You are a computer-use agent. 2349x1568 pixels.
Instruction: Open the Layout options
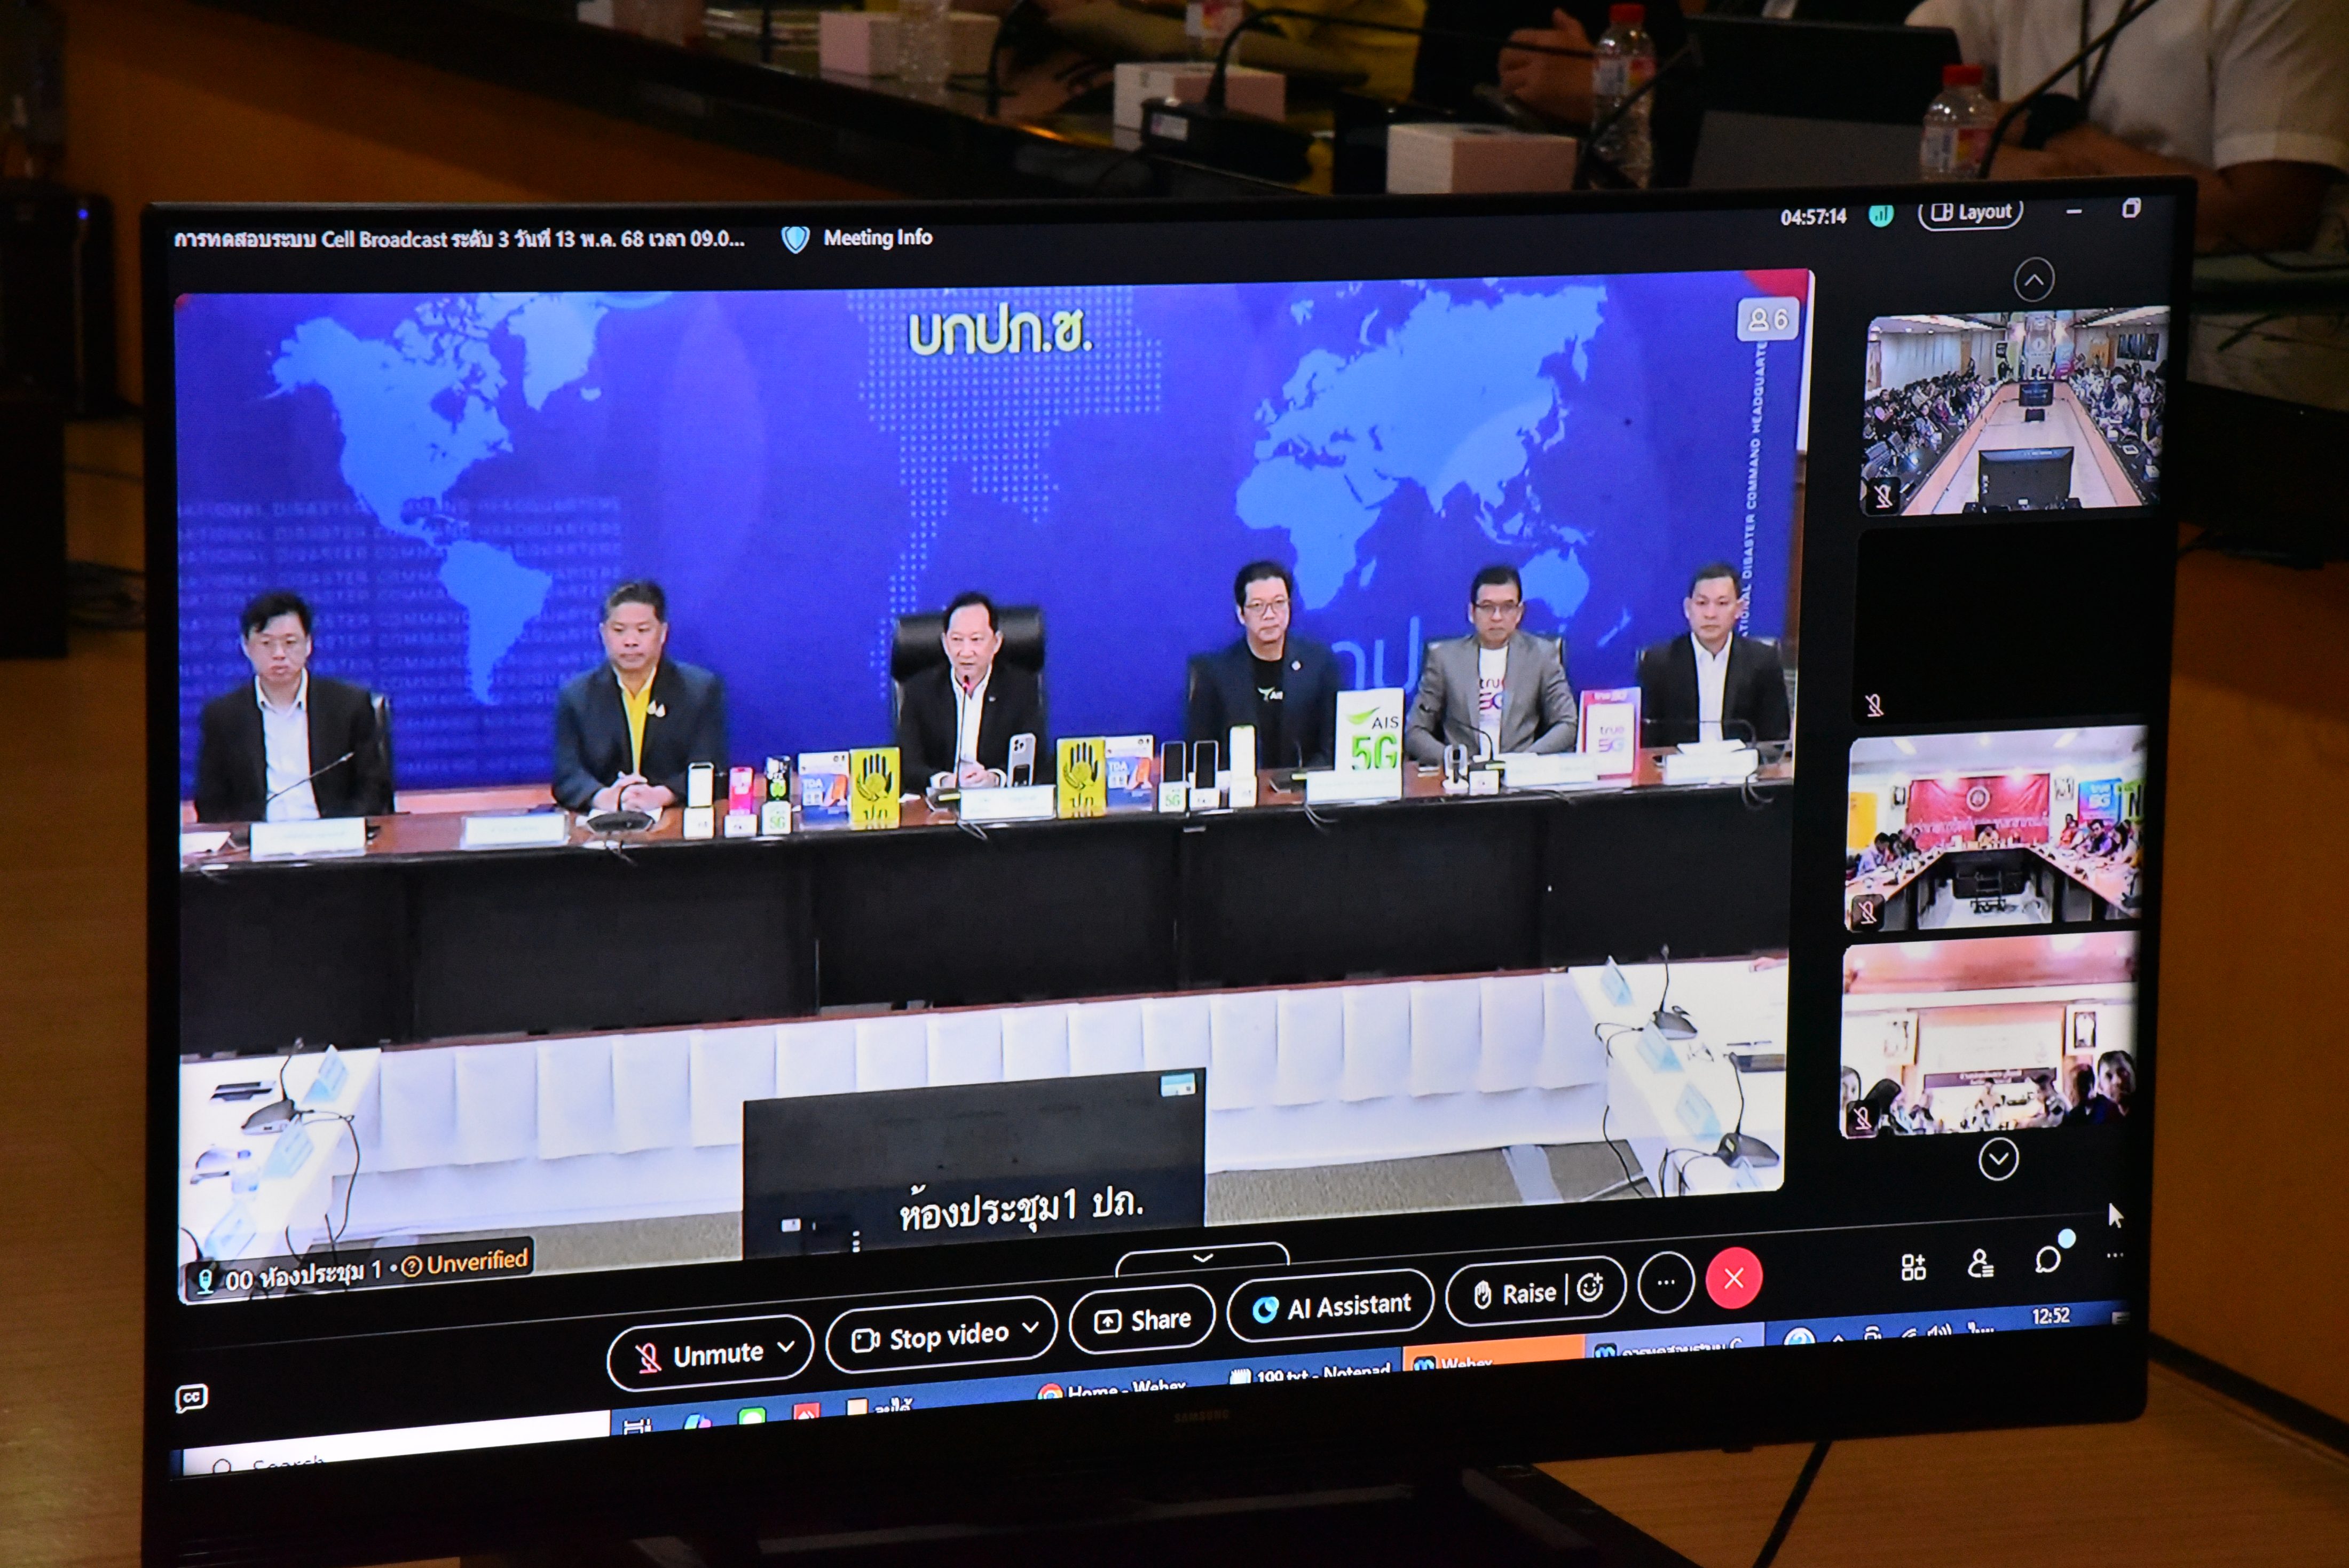[1971, 213]
